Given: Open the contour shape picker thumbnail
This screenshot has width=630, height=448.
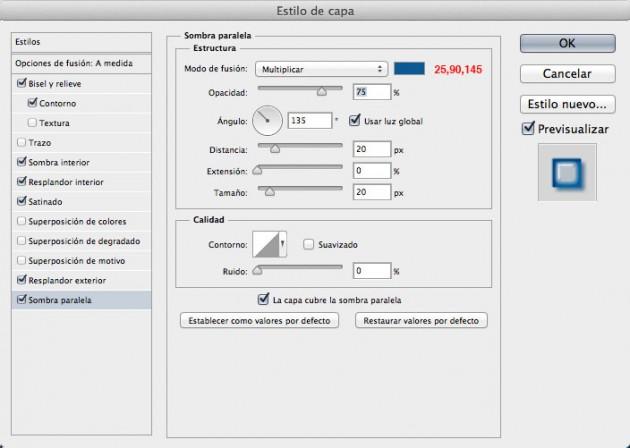Looking at the screenshot, I should pyautogui.click(x=266, y=244).
